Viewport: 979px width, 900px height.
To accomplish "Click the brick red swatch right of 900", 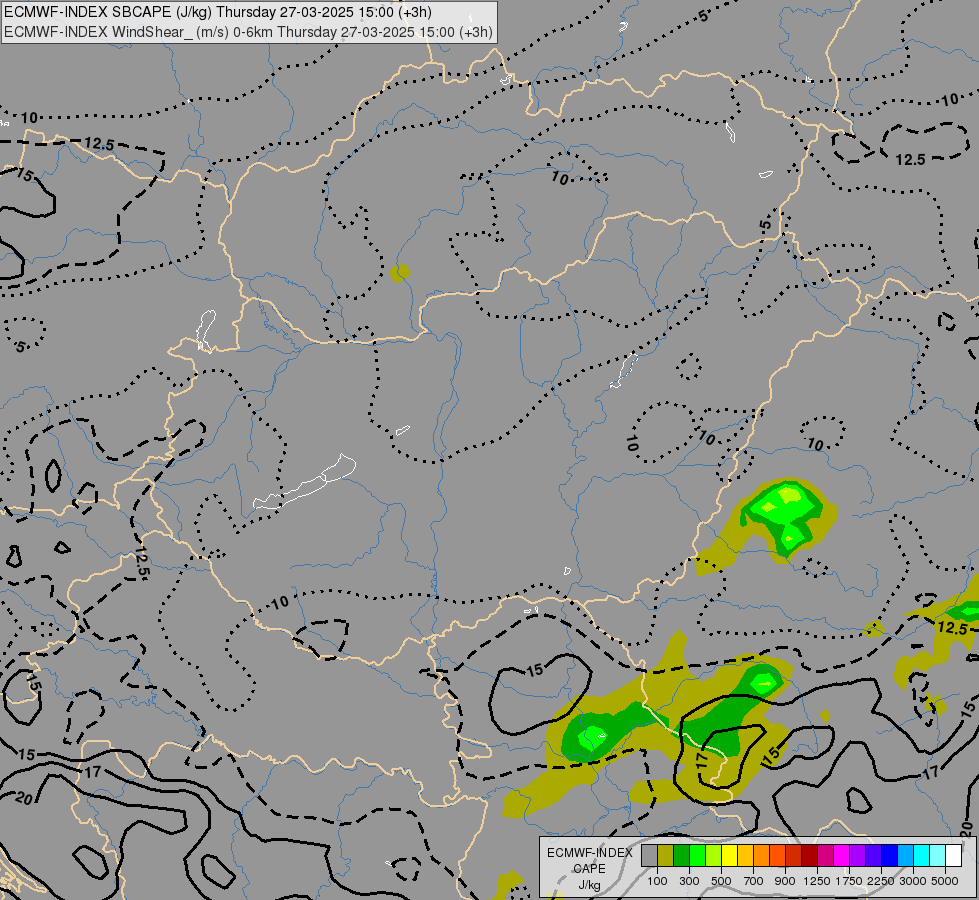I will (x=794, y=855).
